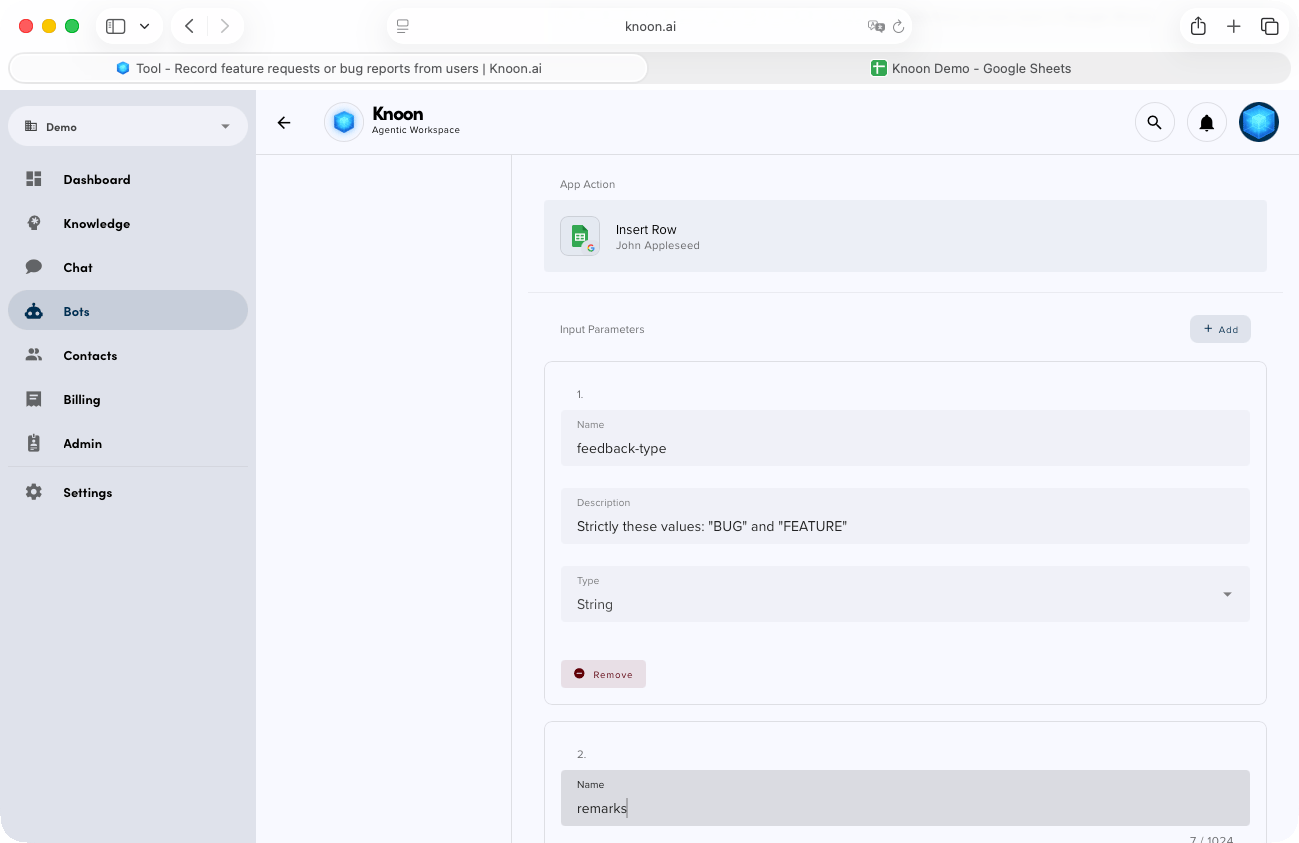Open a new Safari tab with plus
The image size is (1299, 843).
(x=1234, y=27)
